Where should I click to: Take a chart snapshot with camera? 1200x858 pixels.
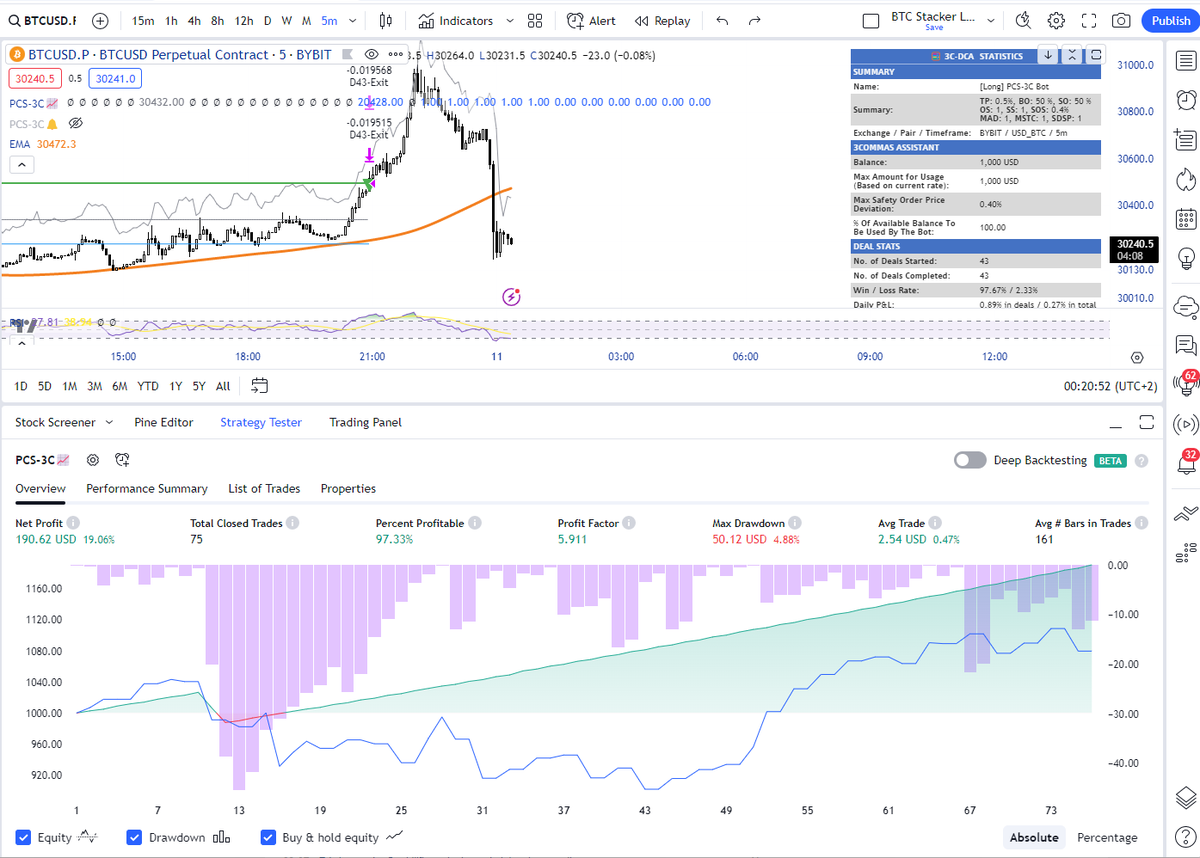[1122, 20]
